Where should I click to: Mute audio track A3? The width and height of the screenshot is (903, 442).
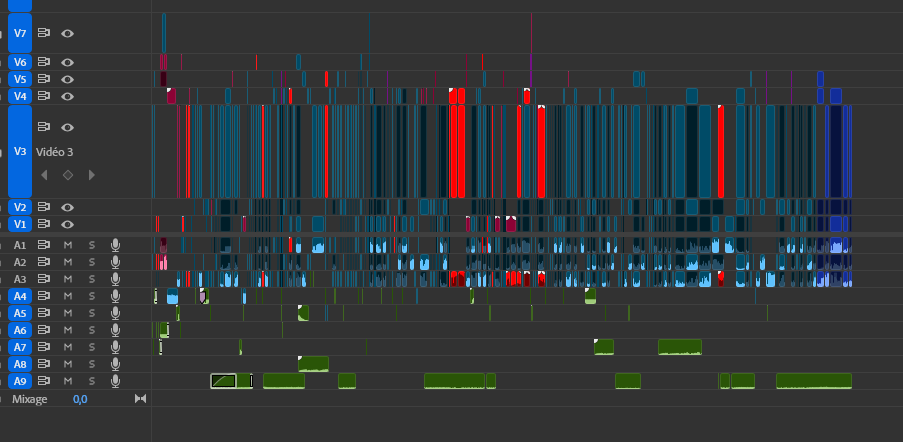(67, 279)
